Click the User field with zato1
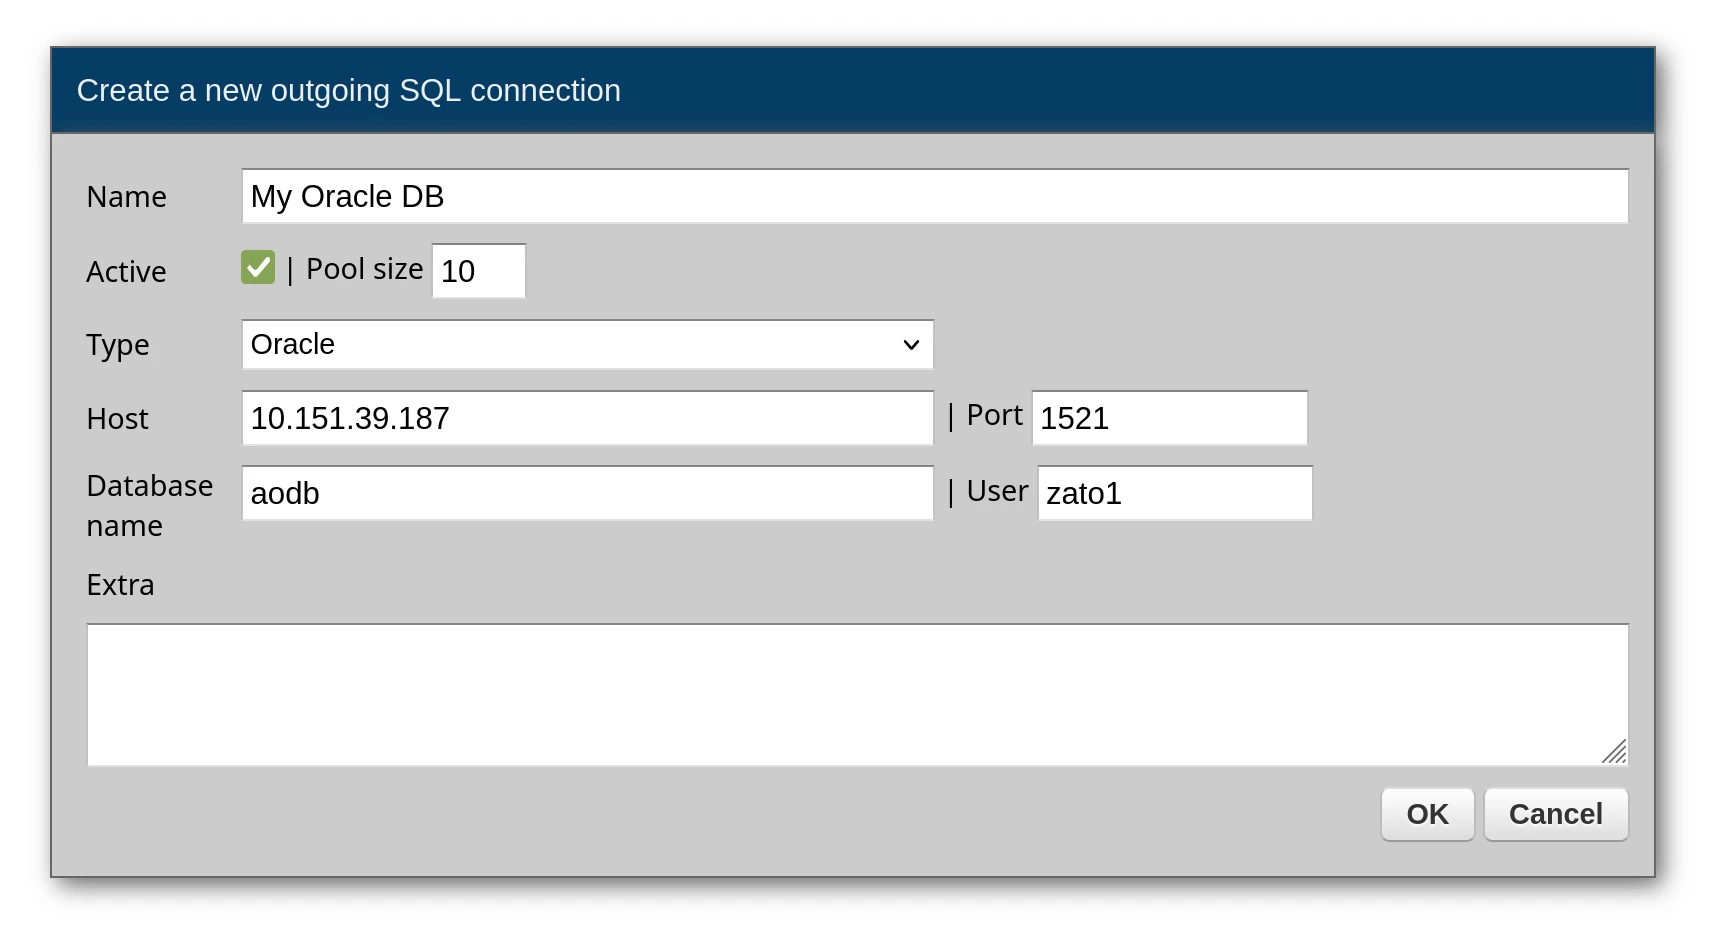 click(x=1174, y=493)
